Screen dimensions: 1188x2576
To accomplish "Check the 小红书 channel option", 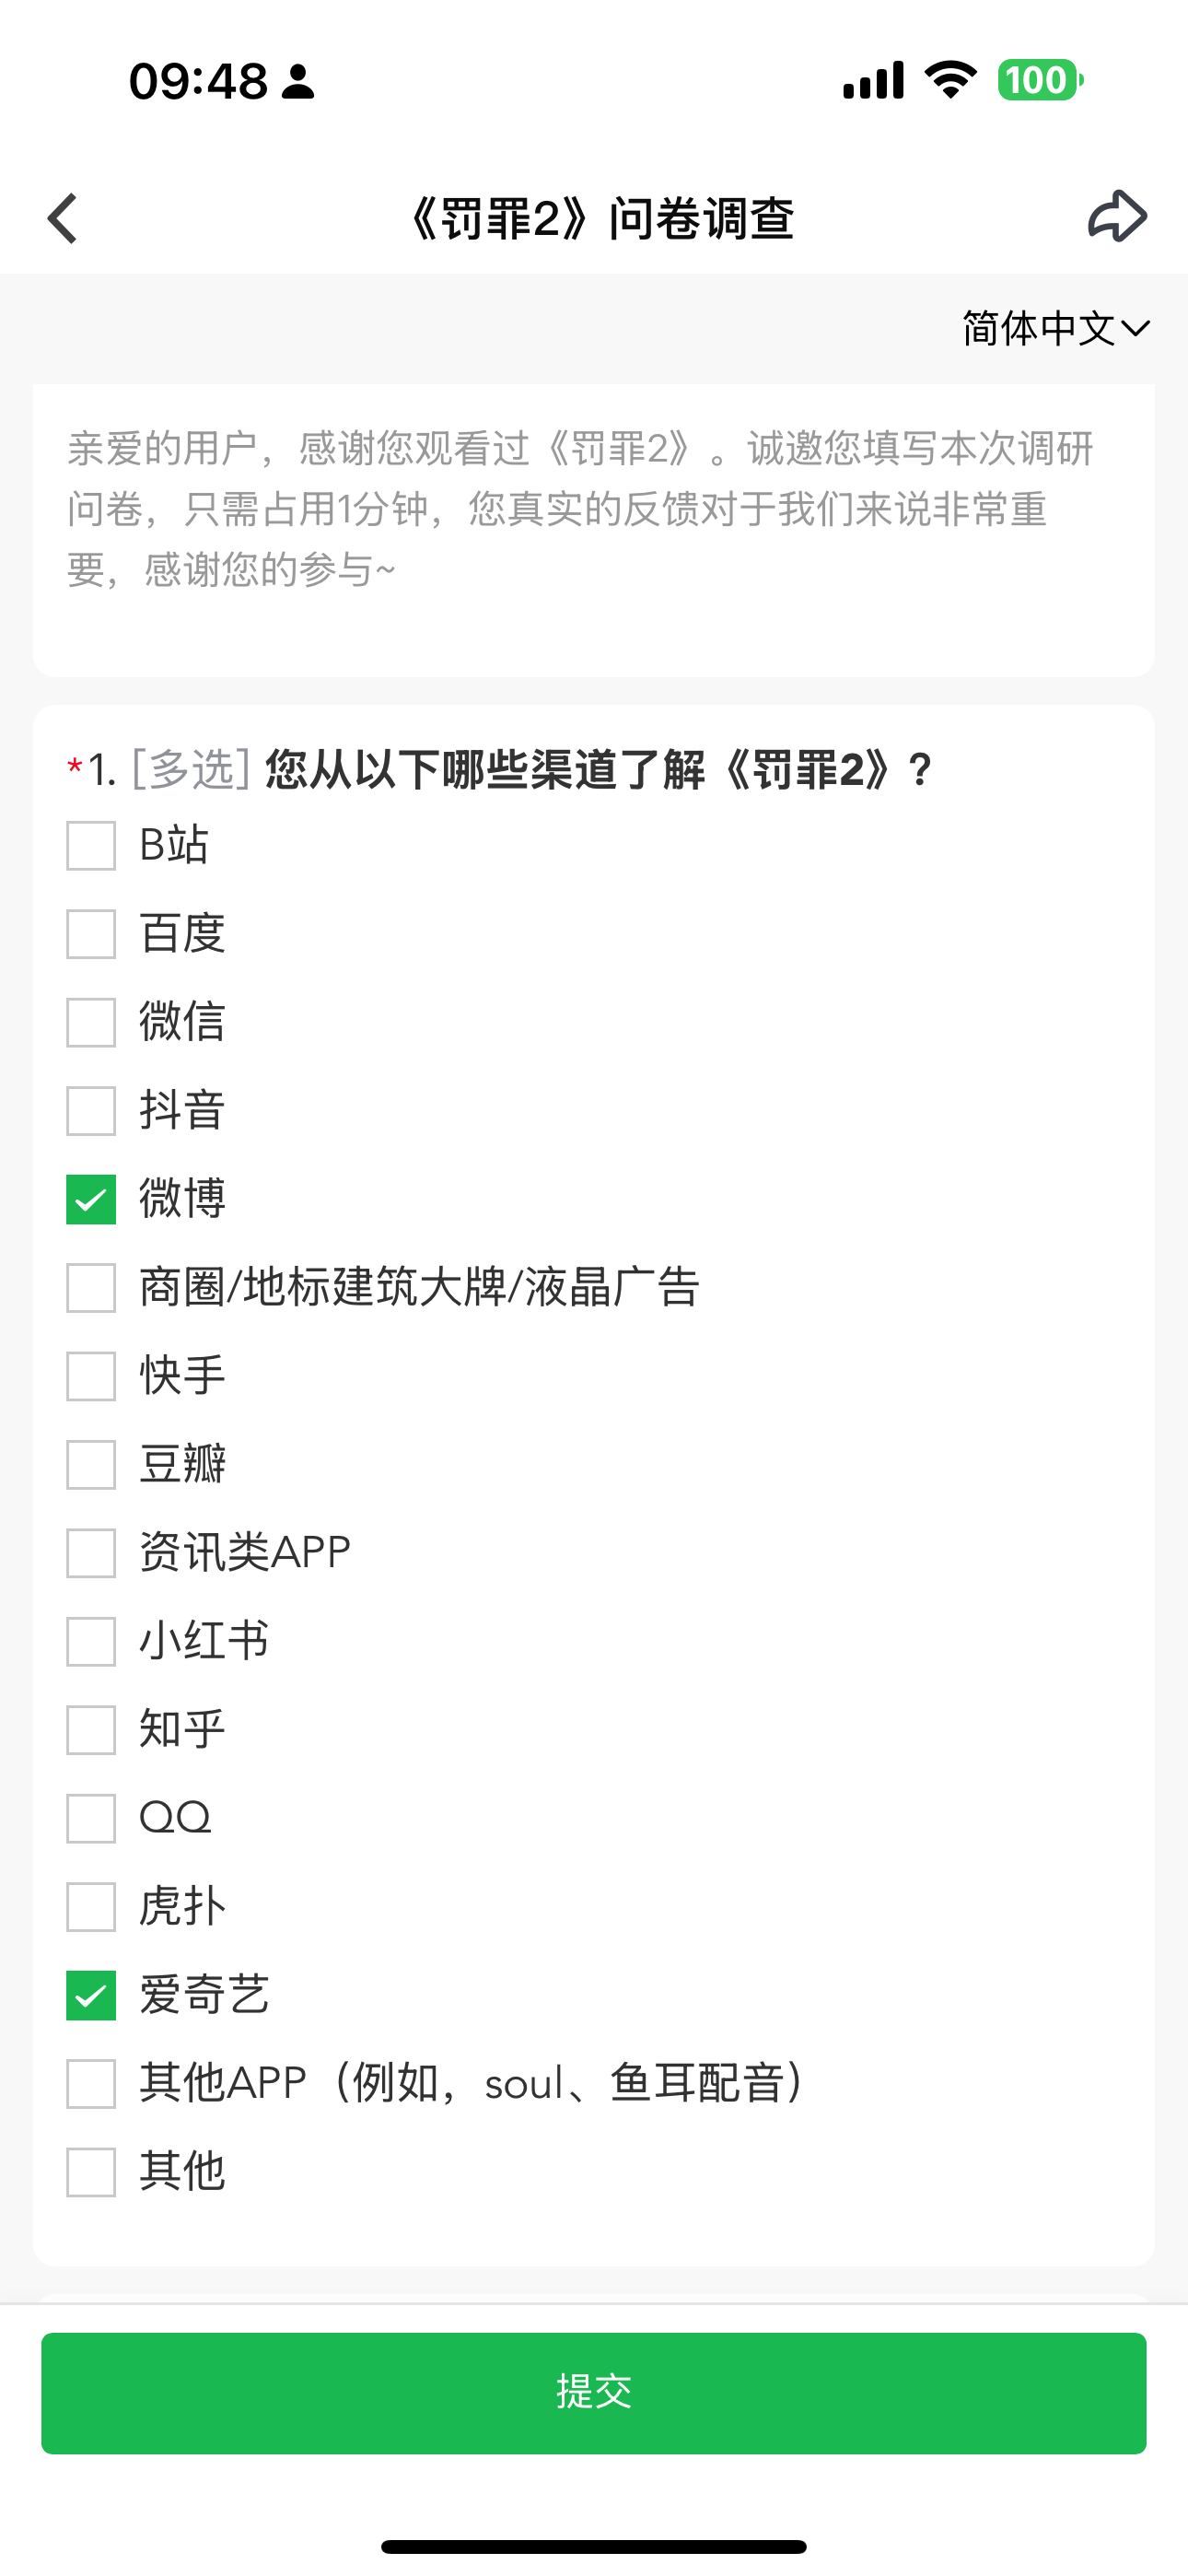I will coord(90,1641).
